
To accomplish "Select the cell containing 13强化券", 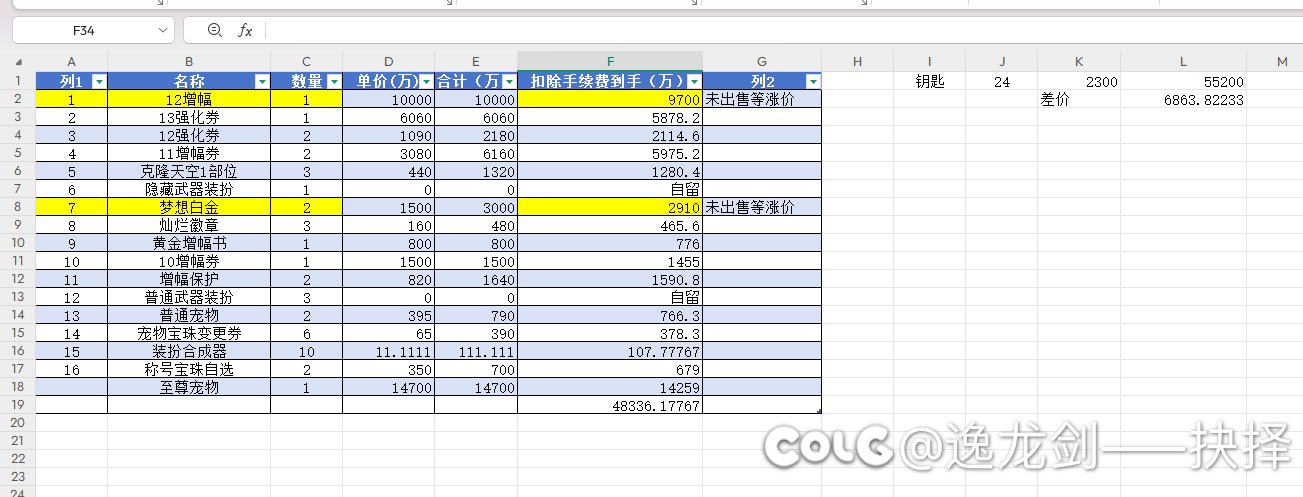I will (189, 117).
